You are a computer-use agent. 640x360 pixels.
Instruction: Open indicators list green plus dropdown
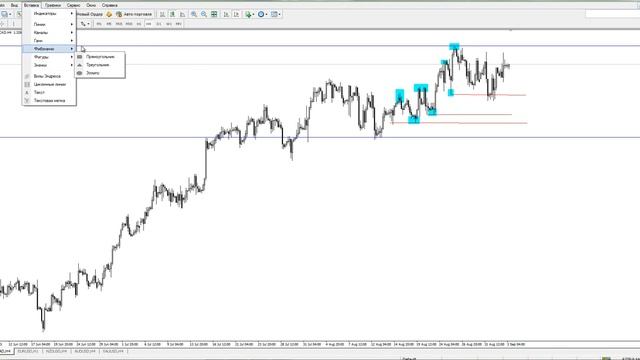coord(249,14)
